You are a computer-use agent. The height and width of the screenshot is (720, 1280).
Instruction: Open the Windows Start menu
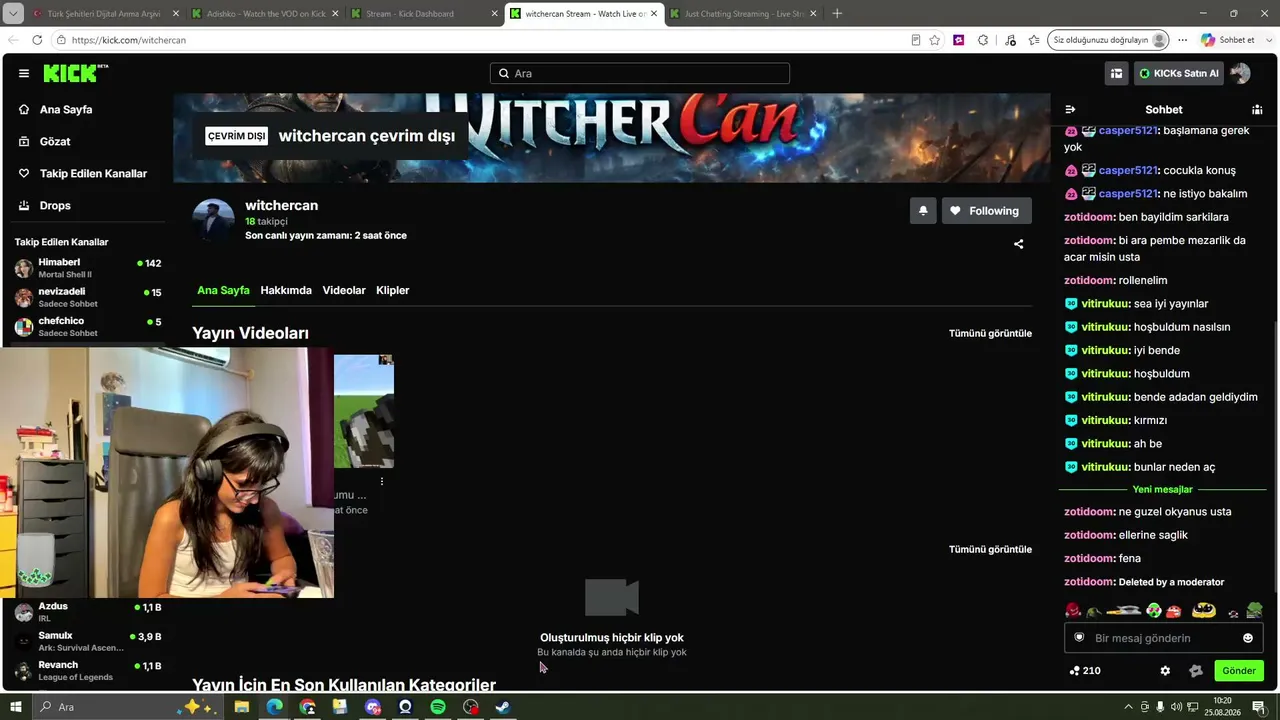click(x=15, y=707)
